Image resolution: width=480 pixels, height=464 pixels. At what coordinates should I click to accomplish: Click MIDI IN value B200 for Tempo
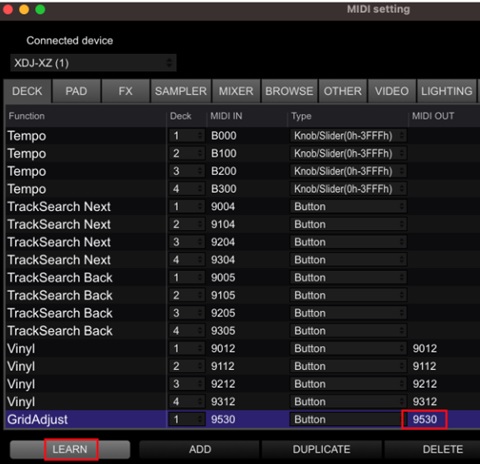point(224,171)
